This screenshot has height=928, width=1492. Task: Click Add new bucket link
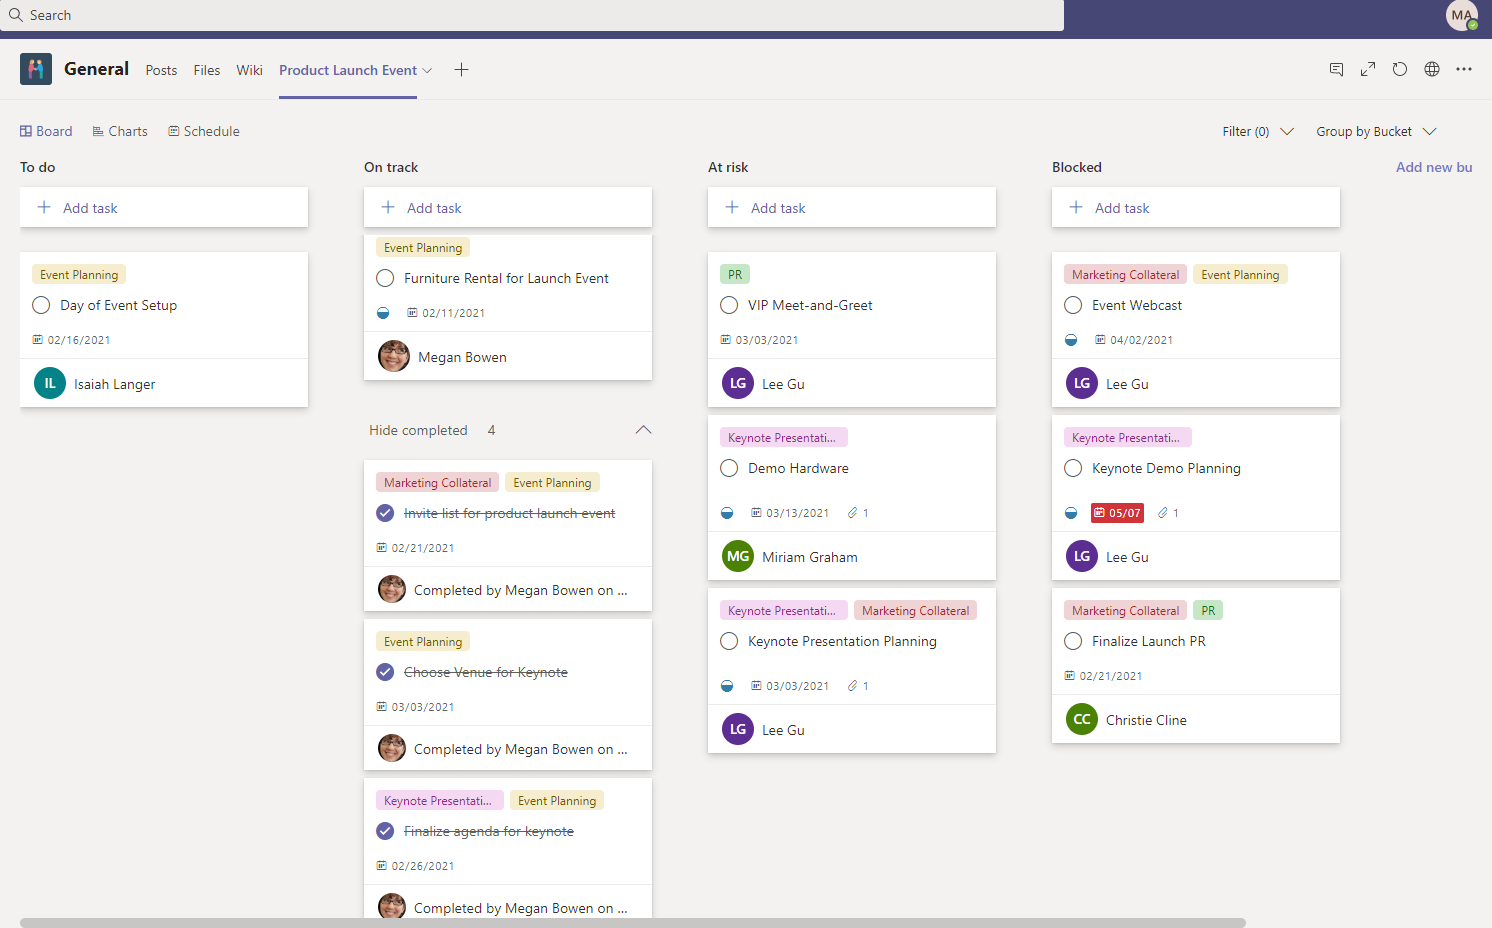[1434, 167]
